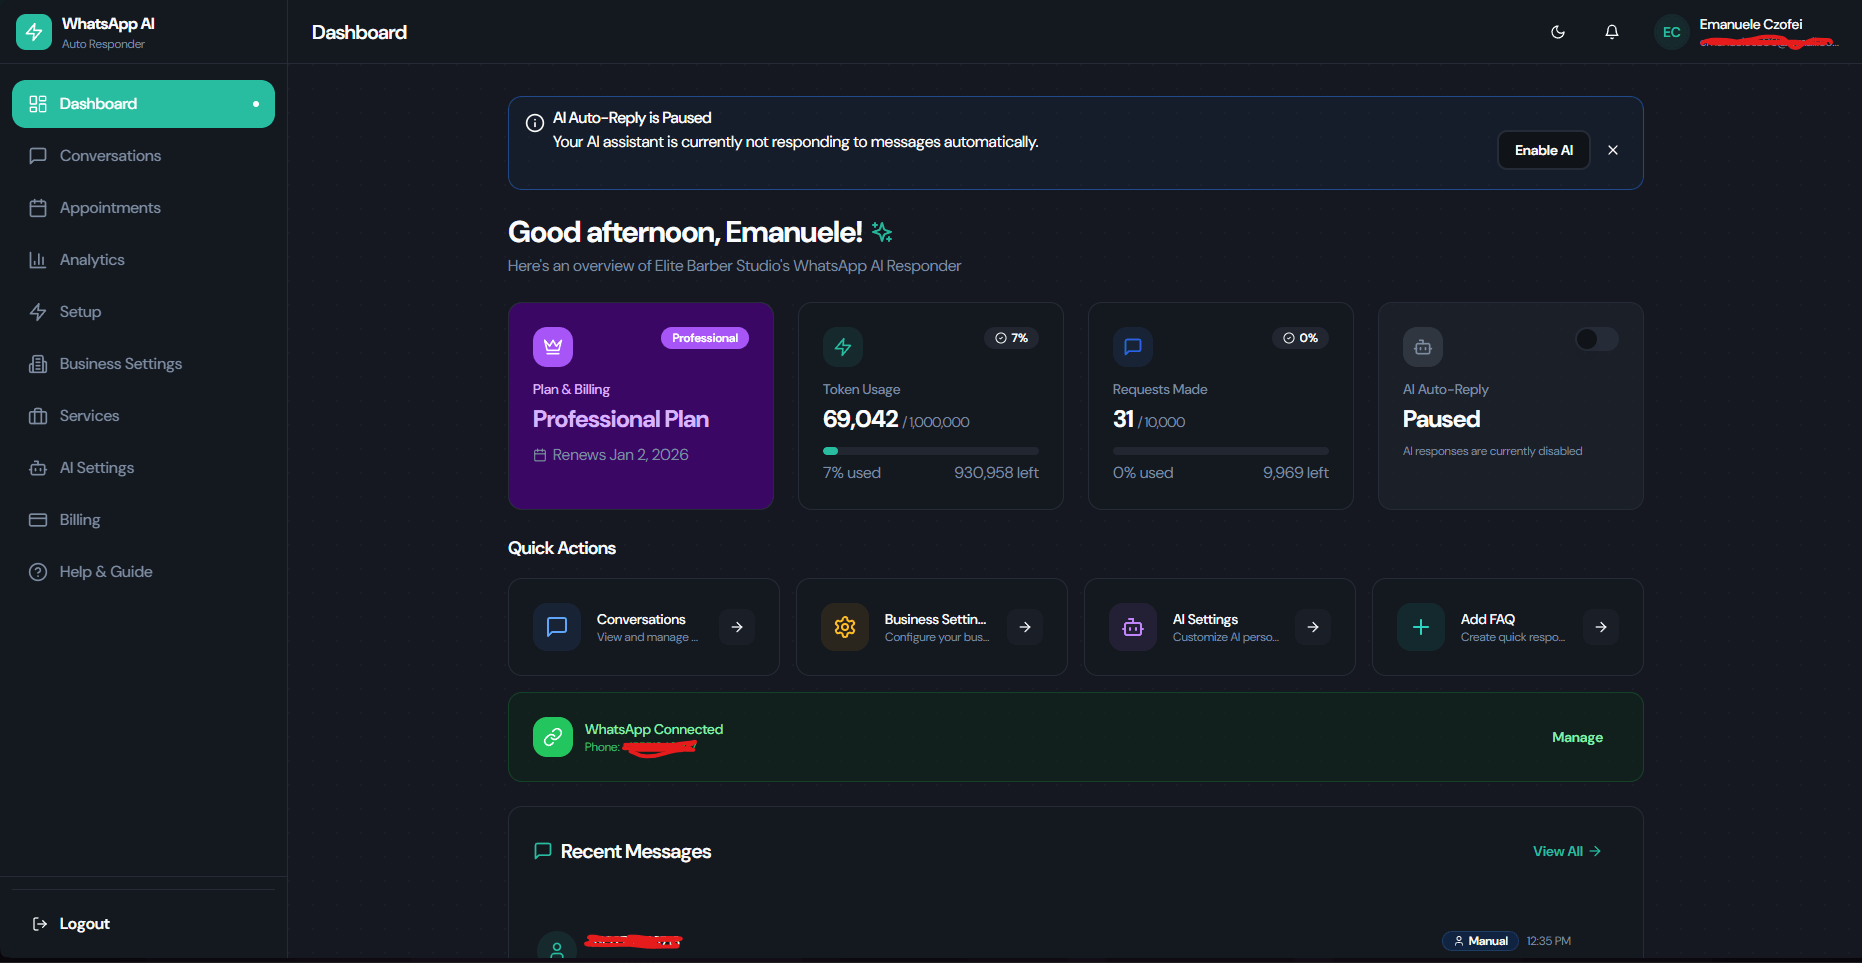Open the Professional Plan billing card
Screen dimensions: 1862x963
pos(641,406)
